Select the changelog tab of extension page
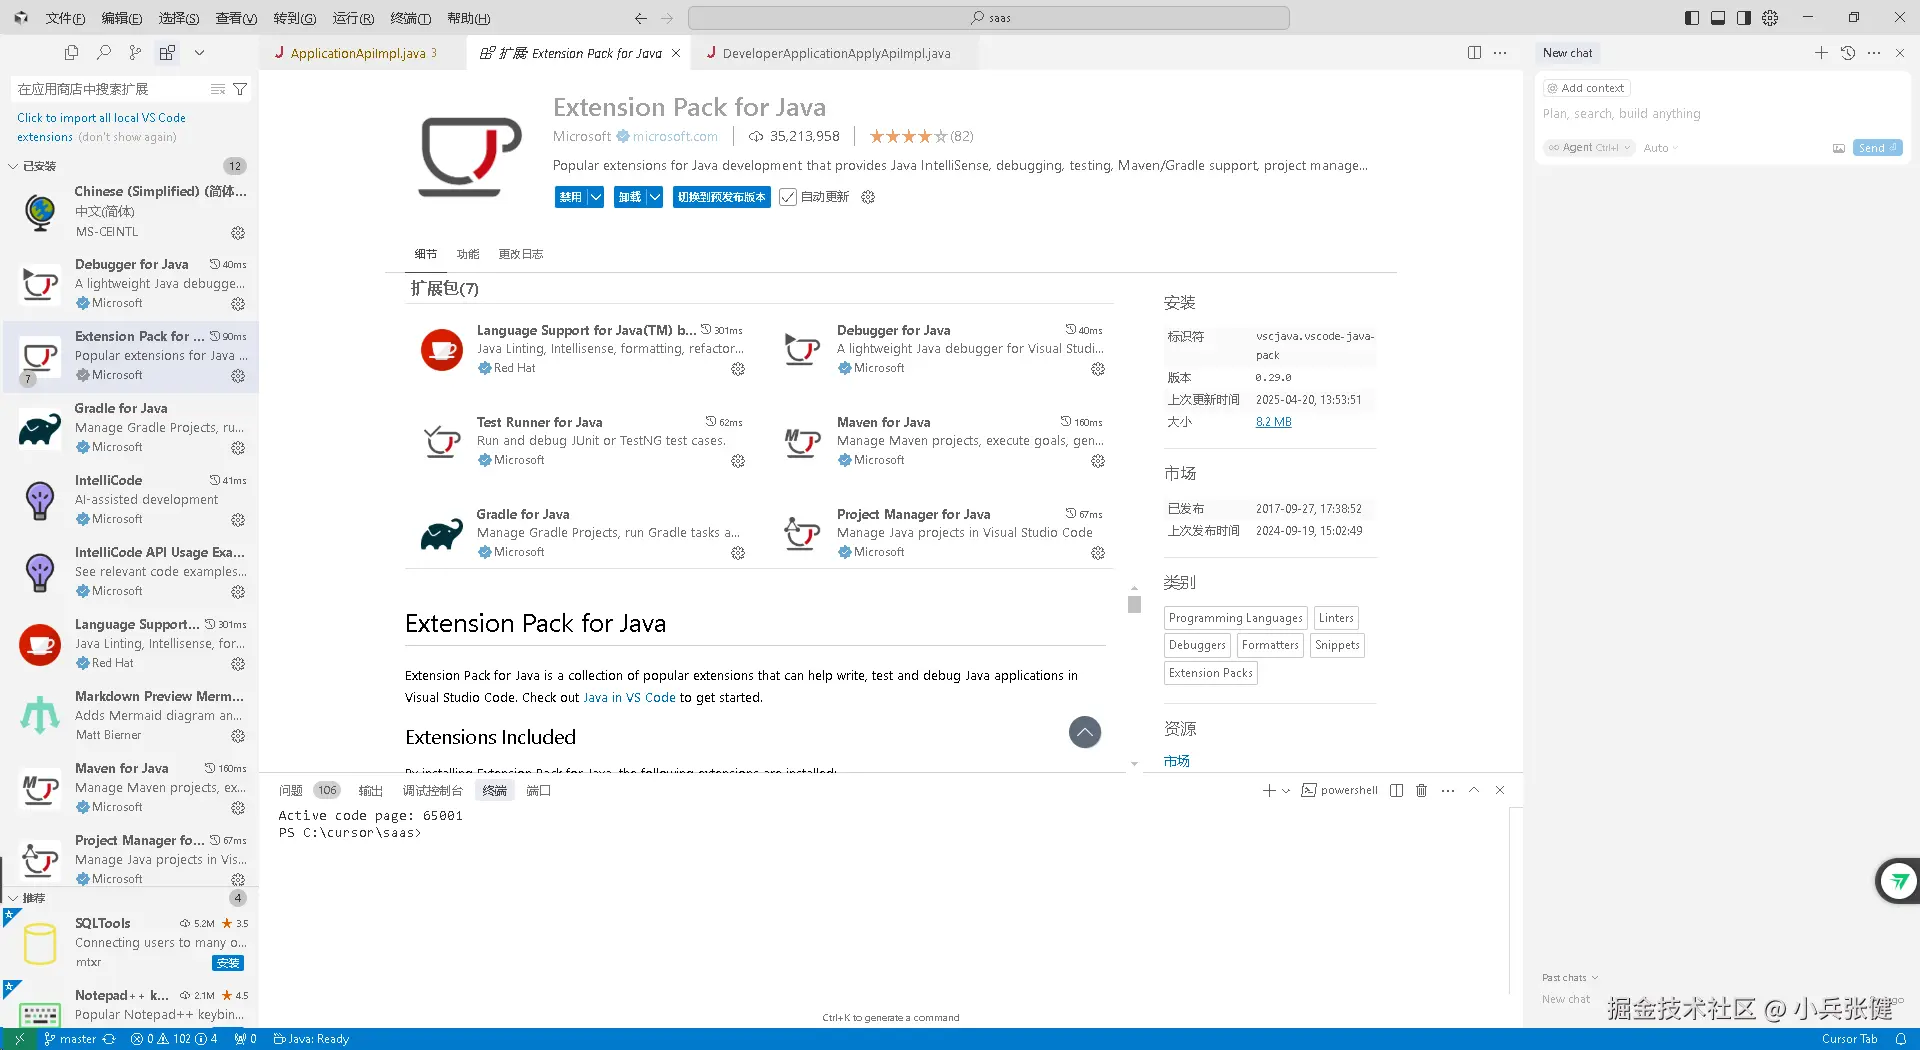This screenshot has height=1050, width=1920. 521,254
